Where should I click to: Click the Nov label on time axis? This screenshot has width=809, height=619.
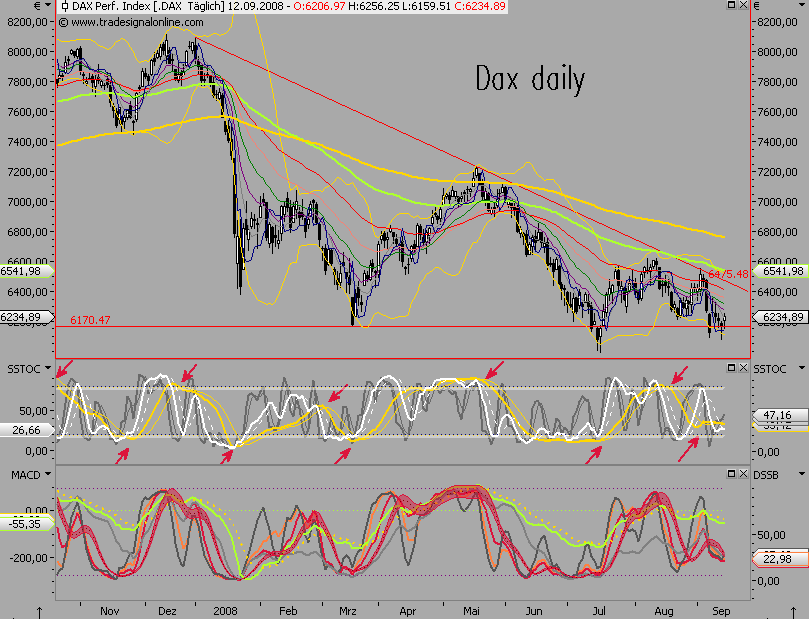pyautogui.click(x=109, y=611)
